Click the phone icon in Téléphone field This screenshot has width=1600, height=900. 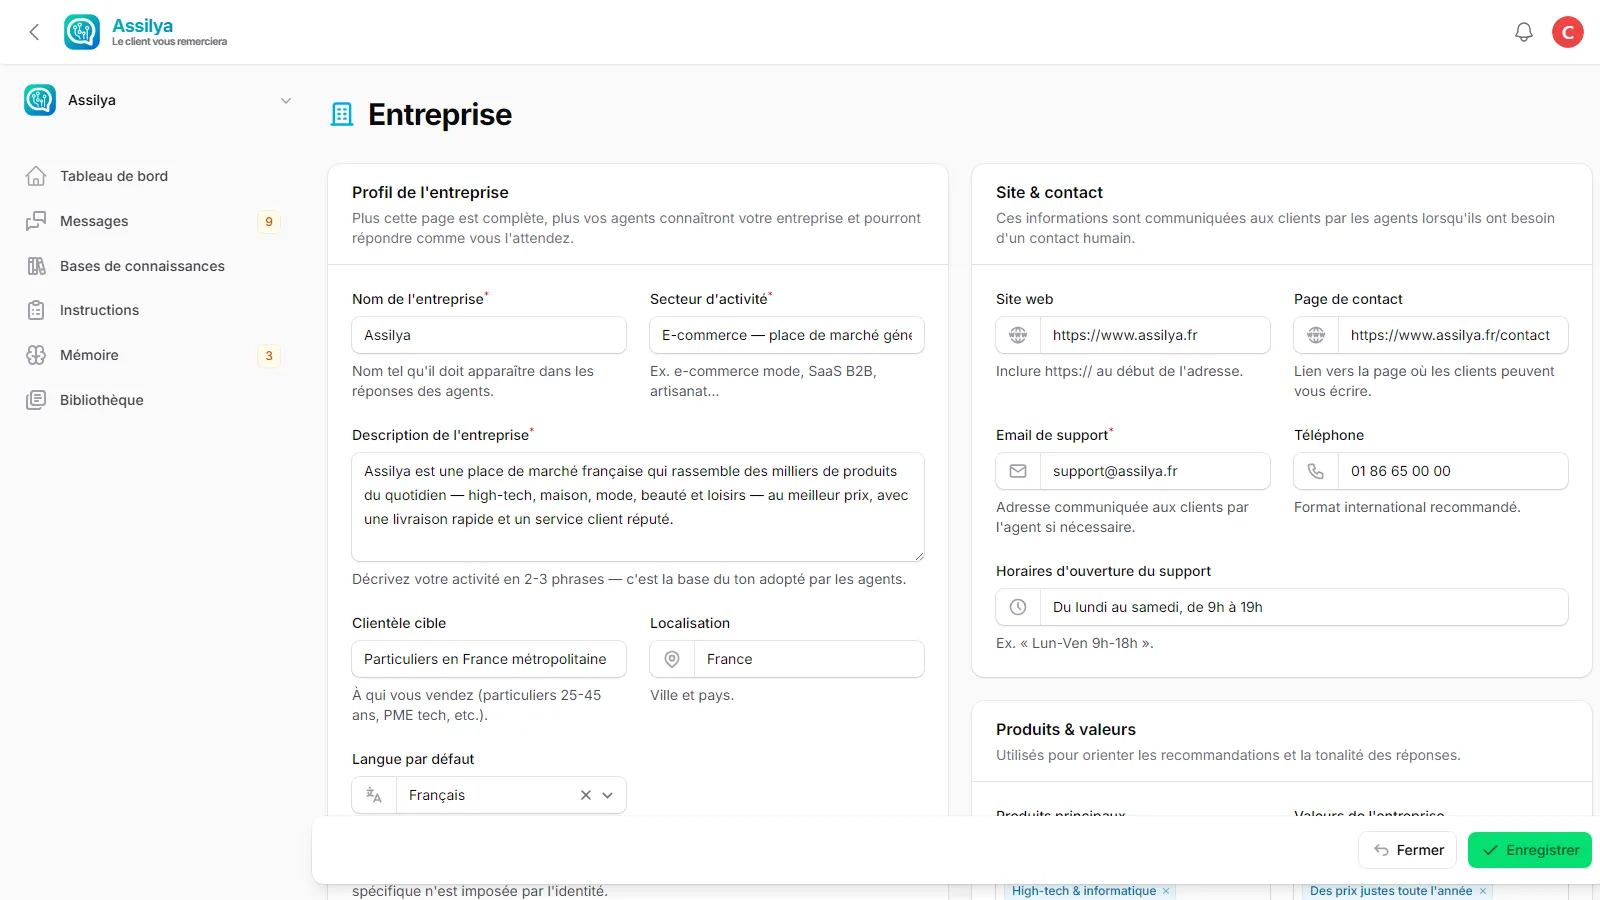point(1316,471)
